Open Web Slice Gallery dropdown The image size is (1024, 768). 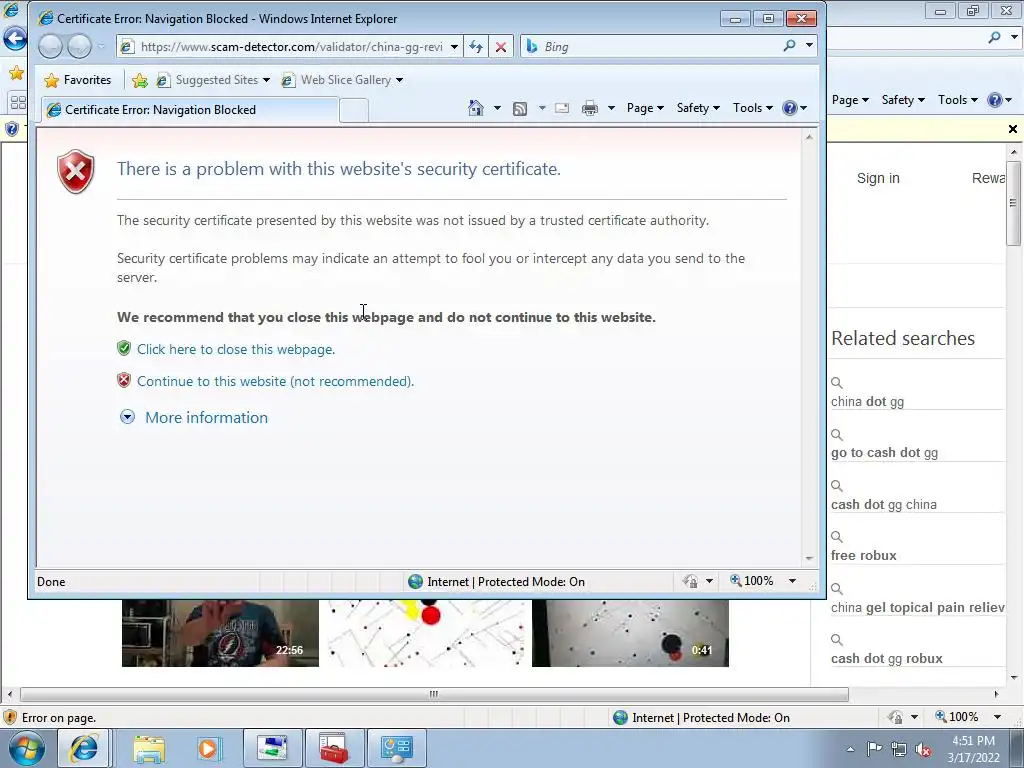[399, 80]
